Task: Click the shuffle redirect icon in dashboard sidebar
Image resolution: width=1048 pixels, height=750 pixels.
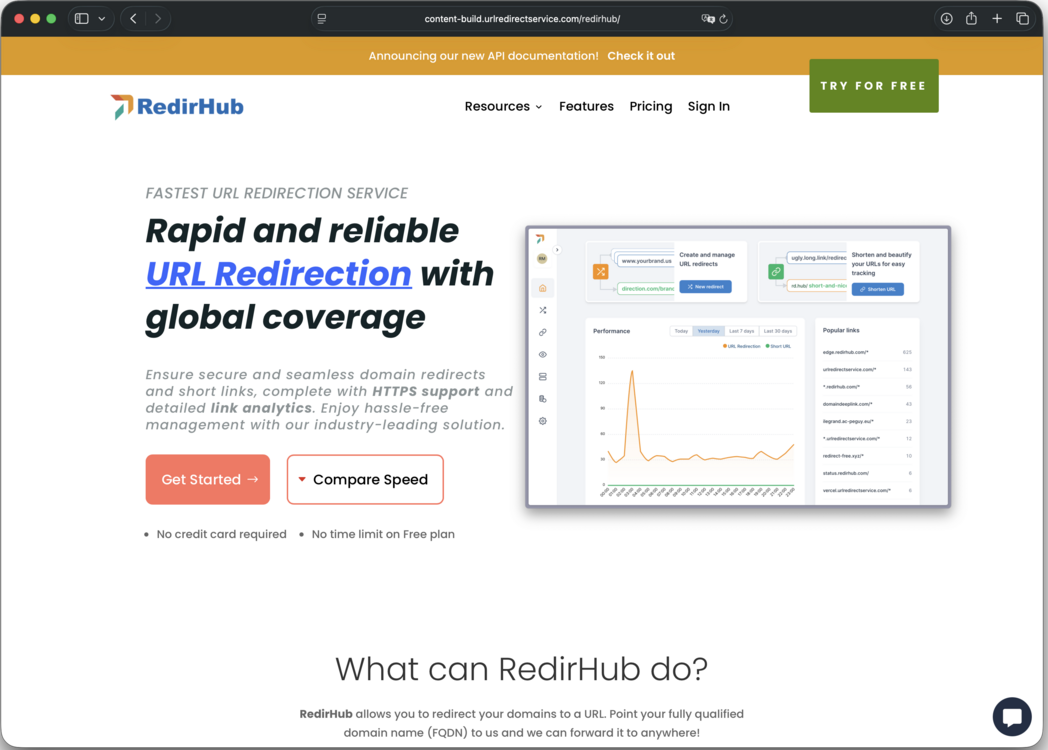Action: (x=543, y=310)
